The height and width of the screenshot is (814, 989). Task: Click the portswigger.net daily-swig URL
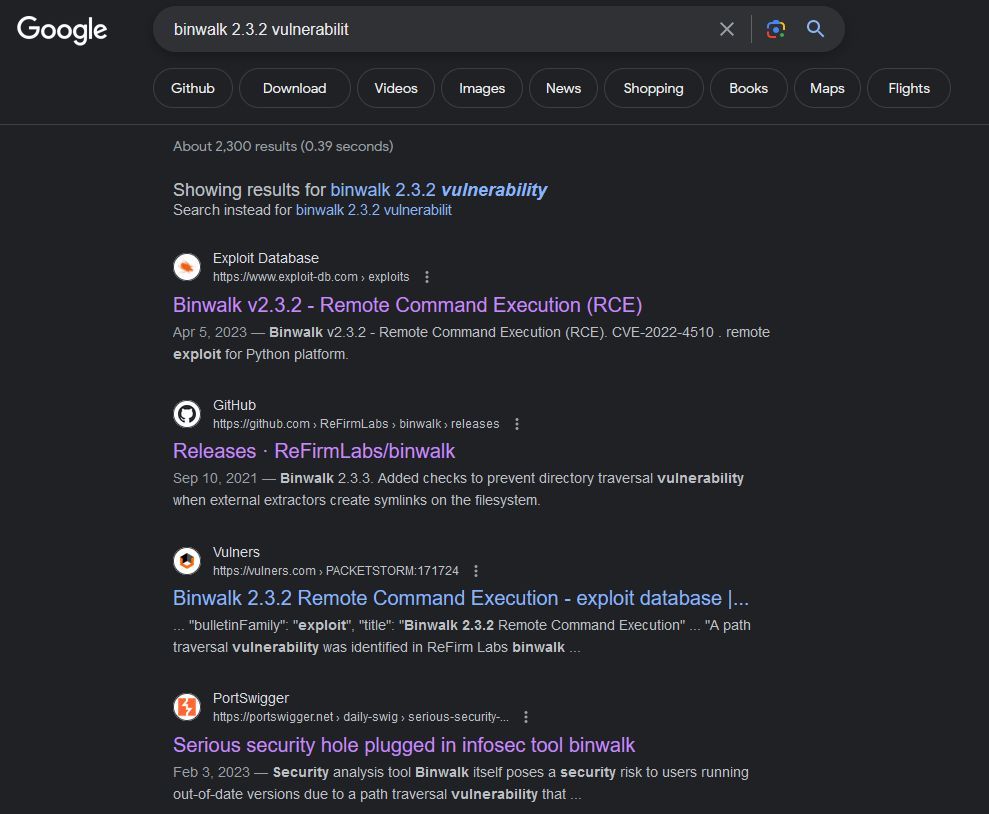coord(361,717)
